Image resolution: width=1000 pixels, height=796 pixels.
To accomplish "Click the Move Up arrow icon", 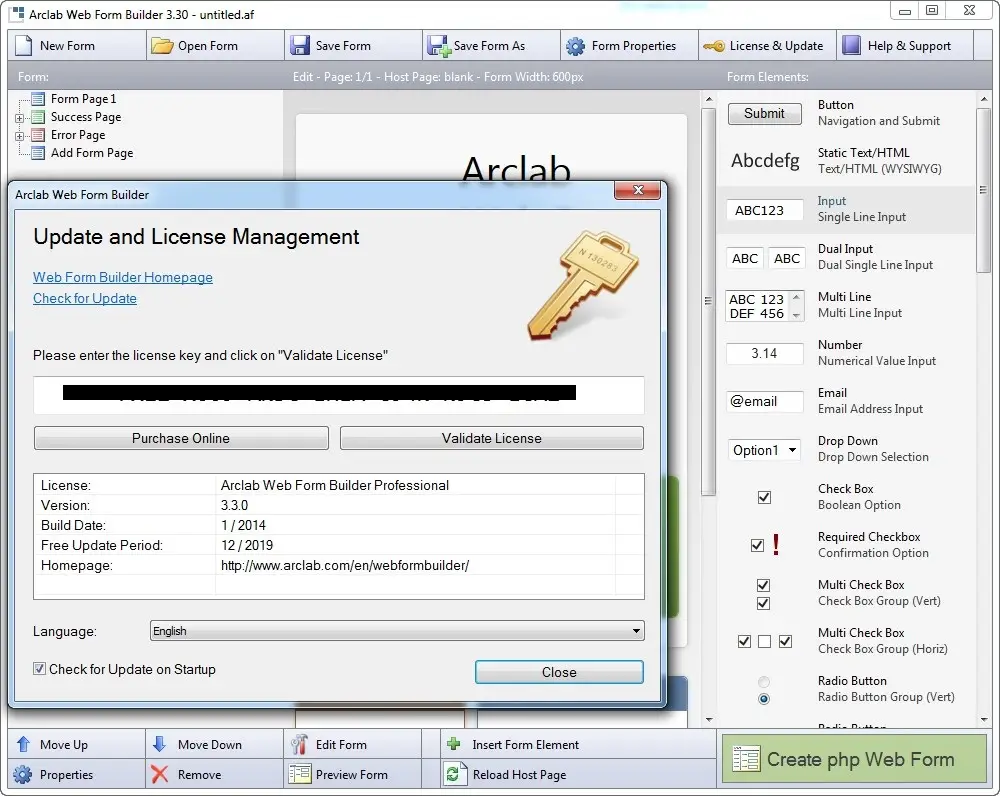I will (x=24, y=744).
